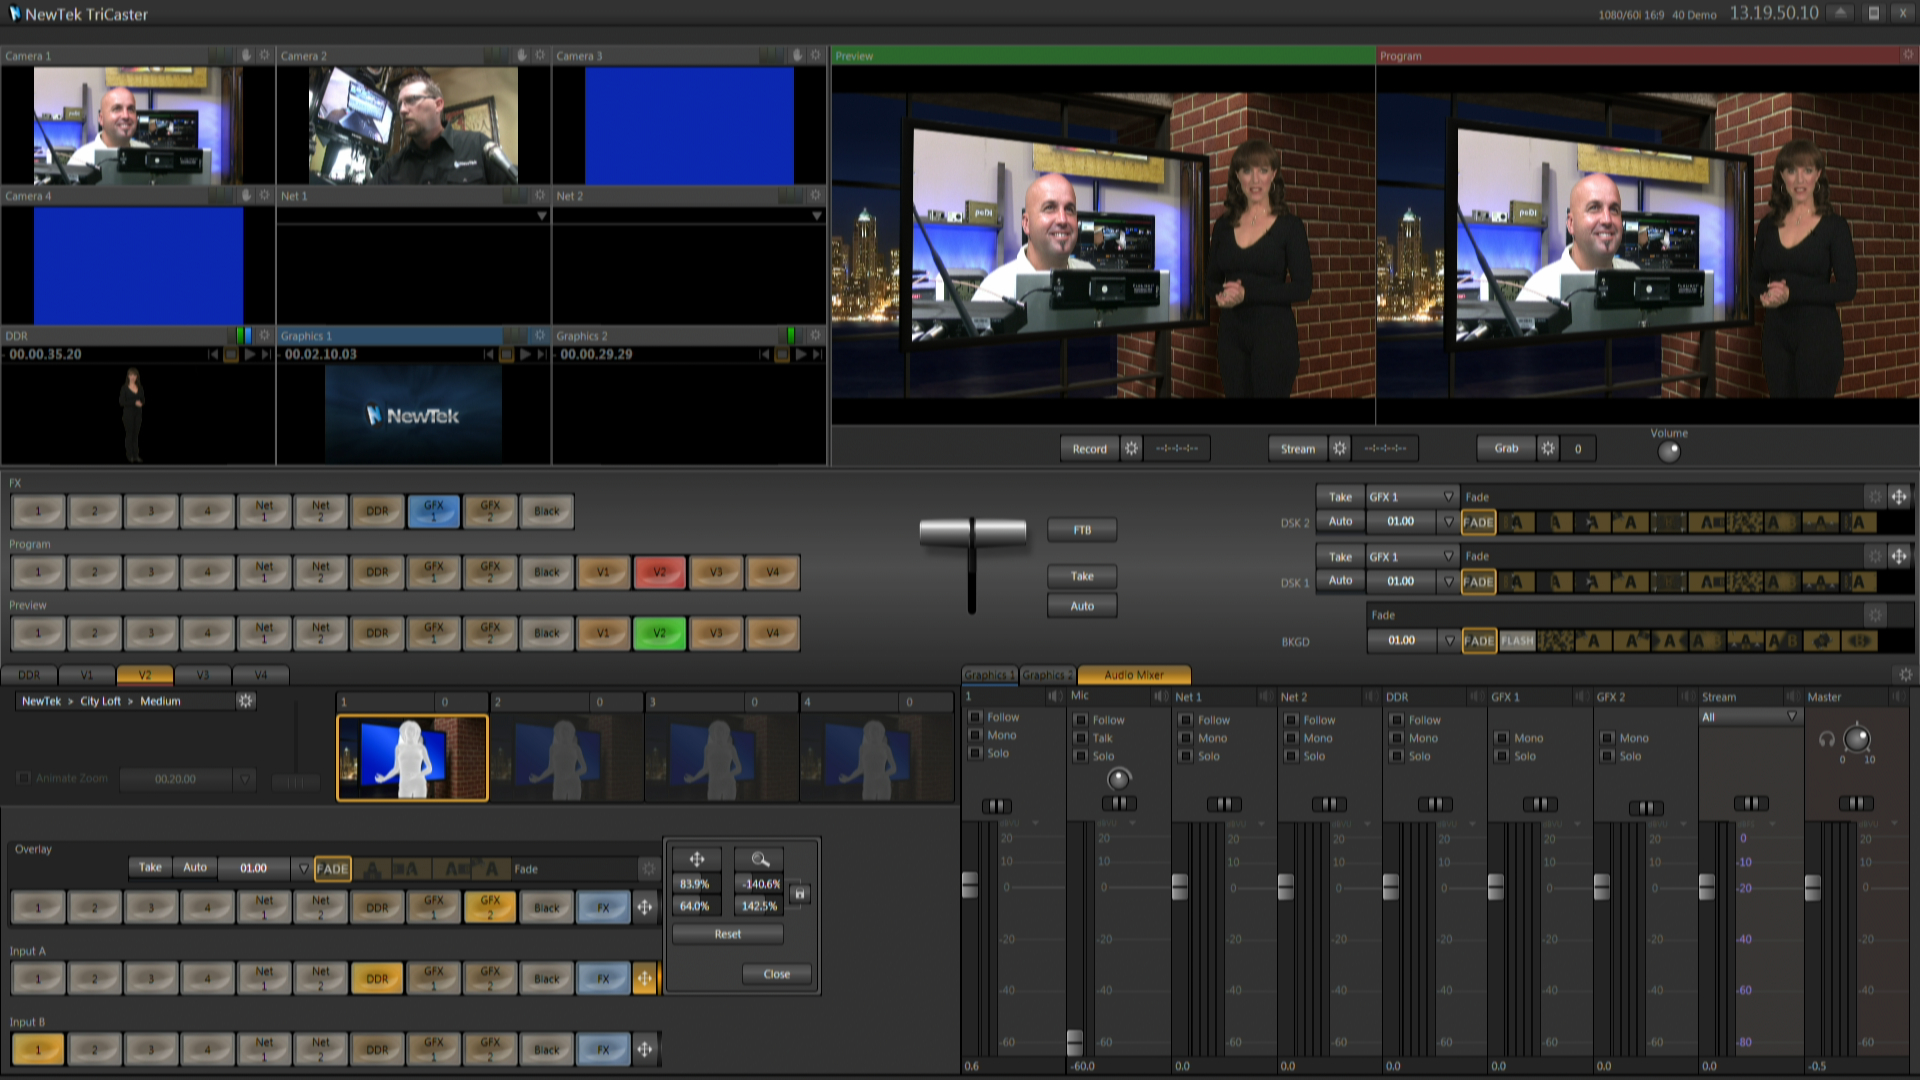Open DSK 1 source dropdown GFX 1

tap(1411, 556)
